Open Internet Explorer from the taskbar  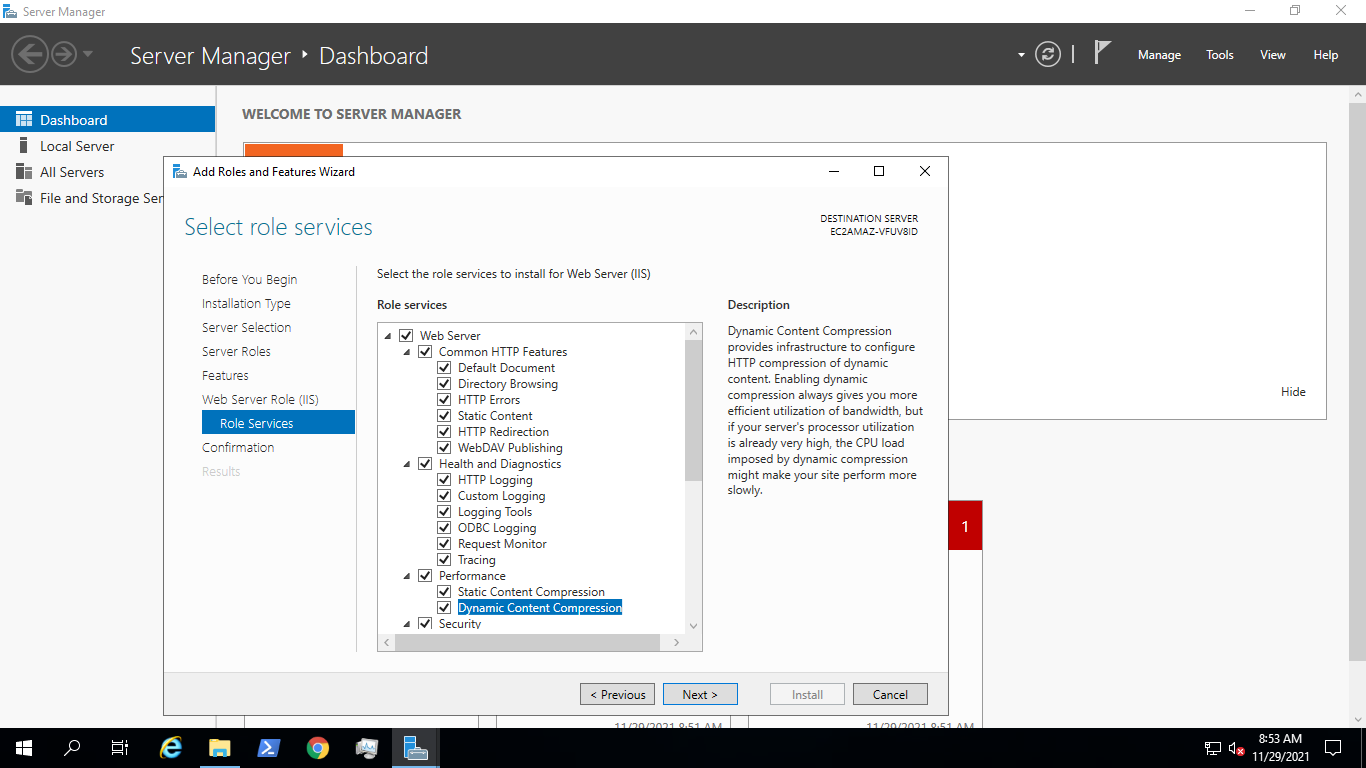pos(170,747)
